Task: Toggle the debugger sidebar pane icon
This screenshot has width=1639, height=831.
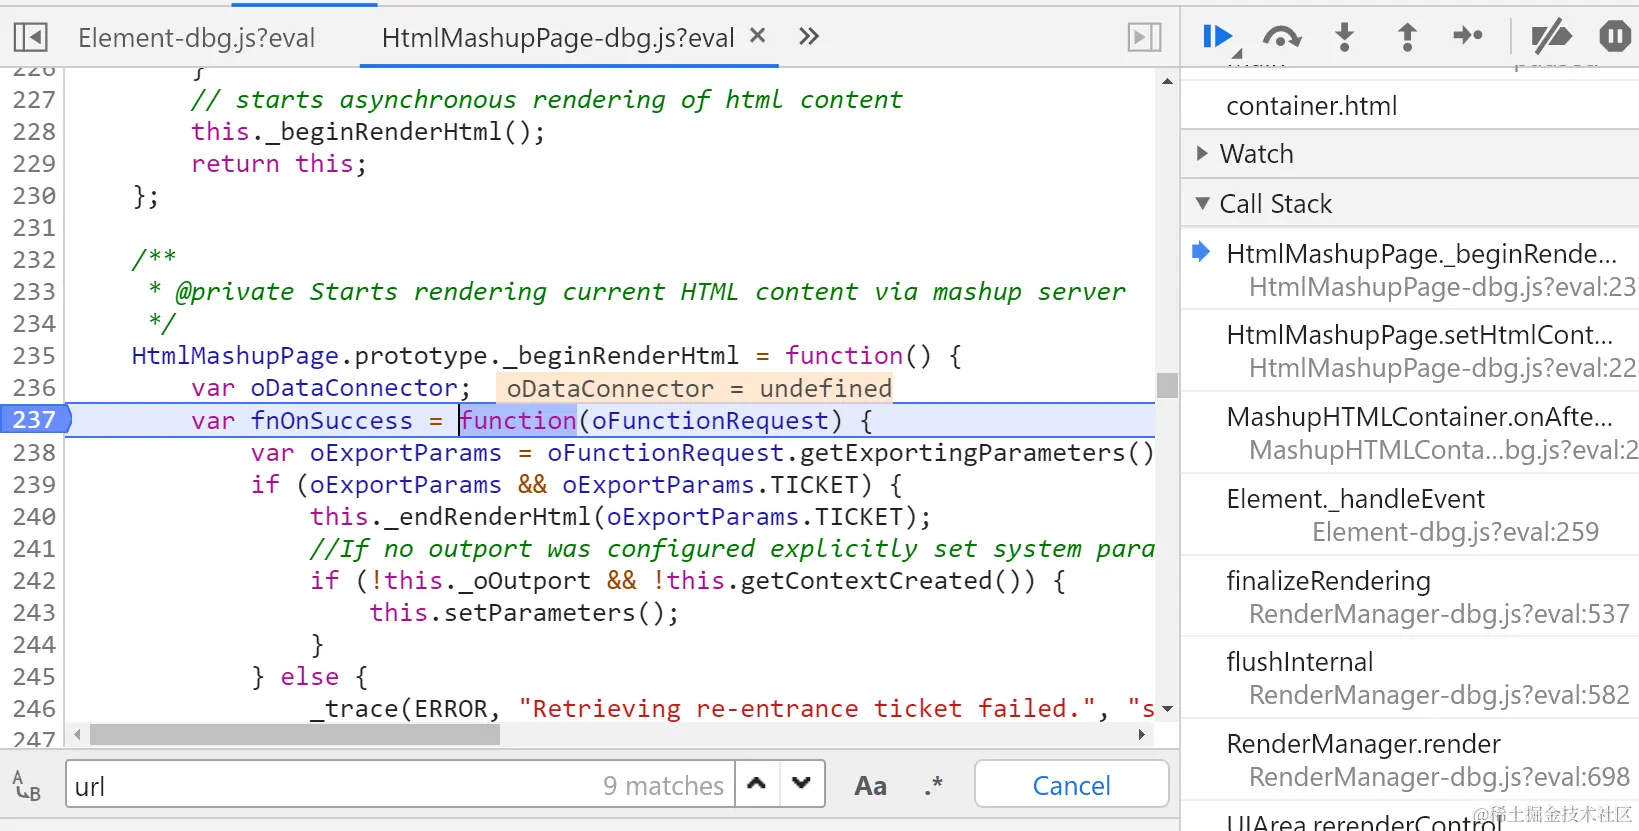Action: tap(1144, 38)
